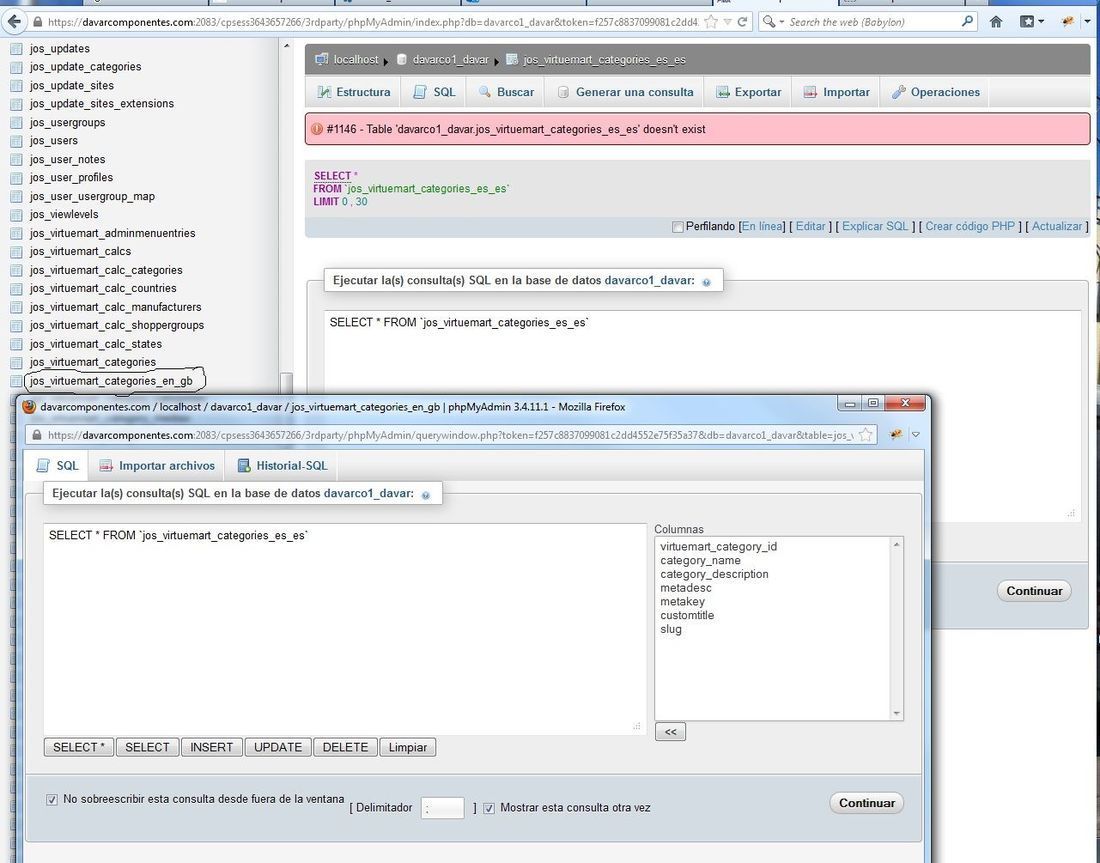Click the En línea link
1100x863 pixels.
tap(762, 226)
